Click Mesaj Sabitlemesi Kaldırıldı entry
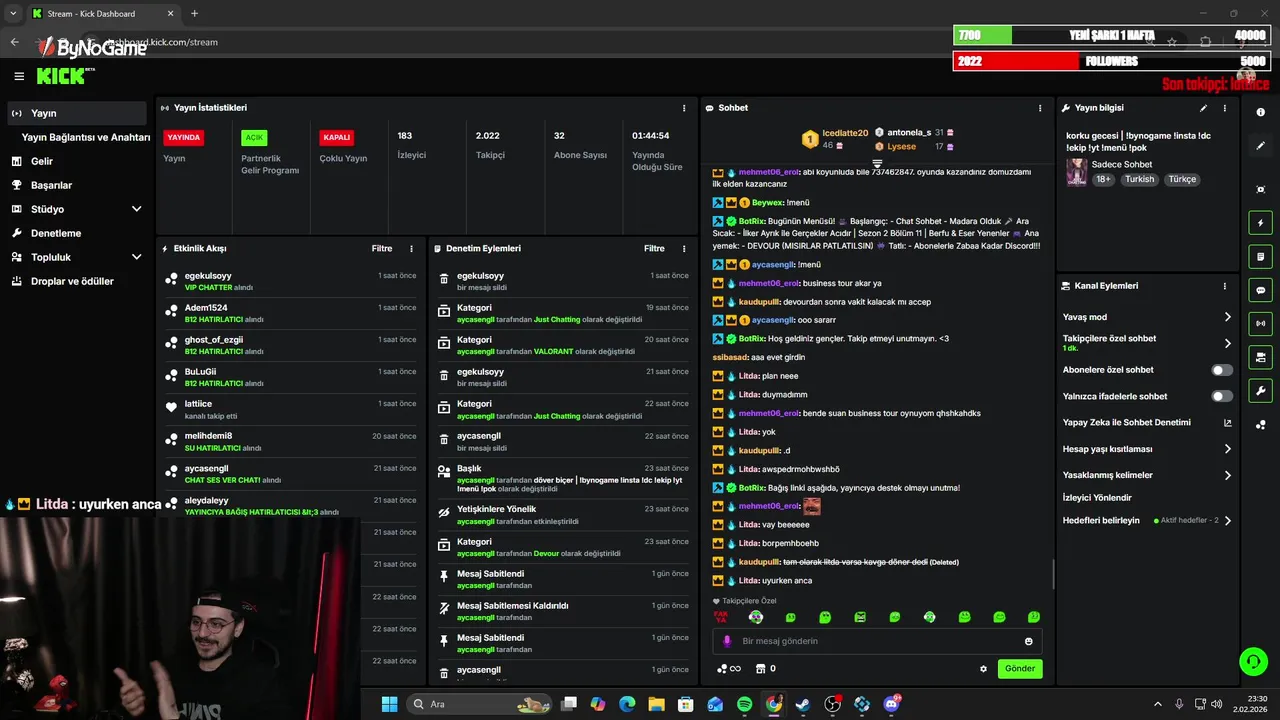This screenshot has height=720, width=1280. (x=564, y=611)
